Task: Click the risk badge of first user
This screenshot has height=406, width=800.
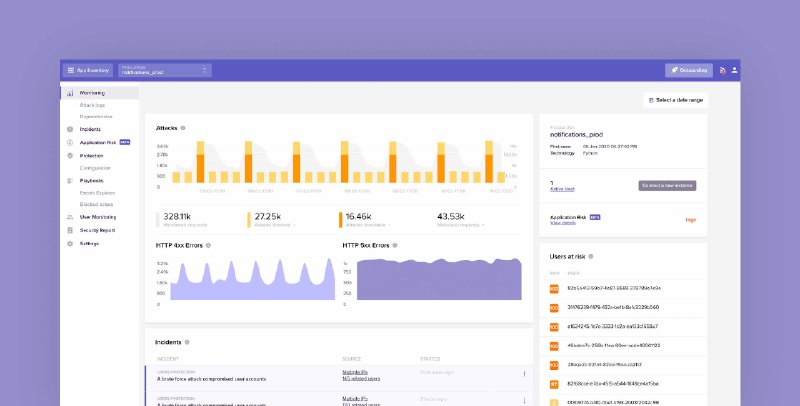Action: click(x=554, y=289)
